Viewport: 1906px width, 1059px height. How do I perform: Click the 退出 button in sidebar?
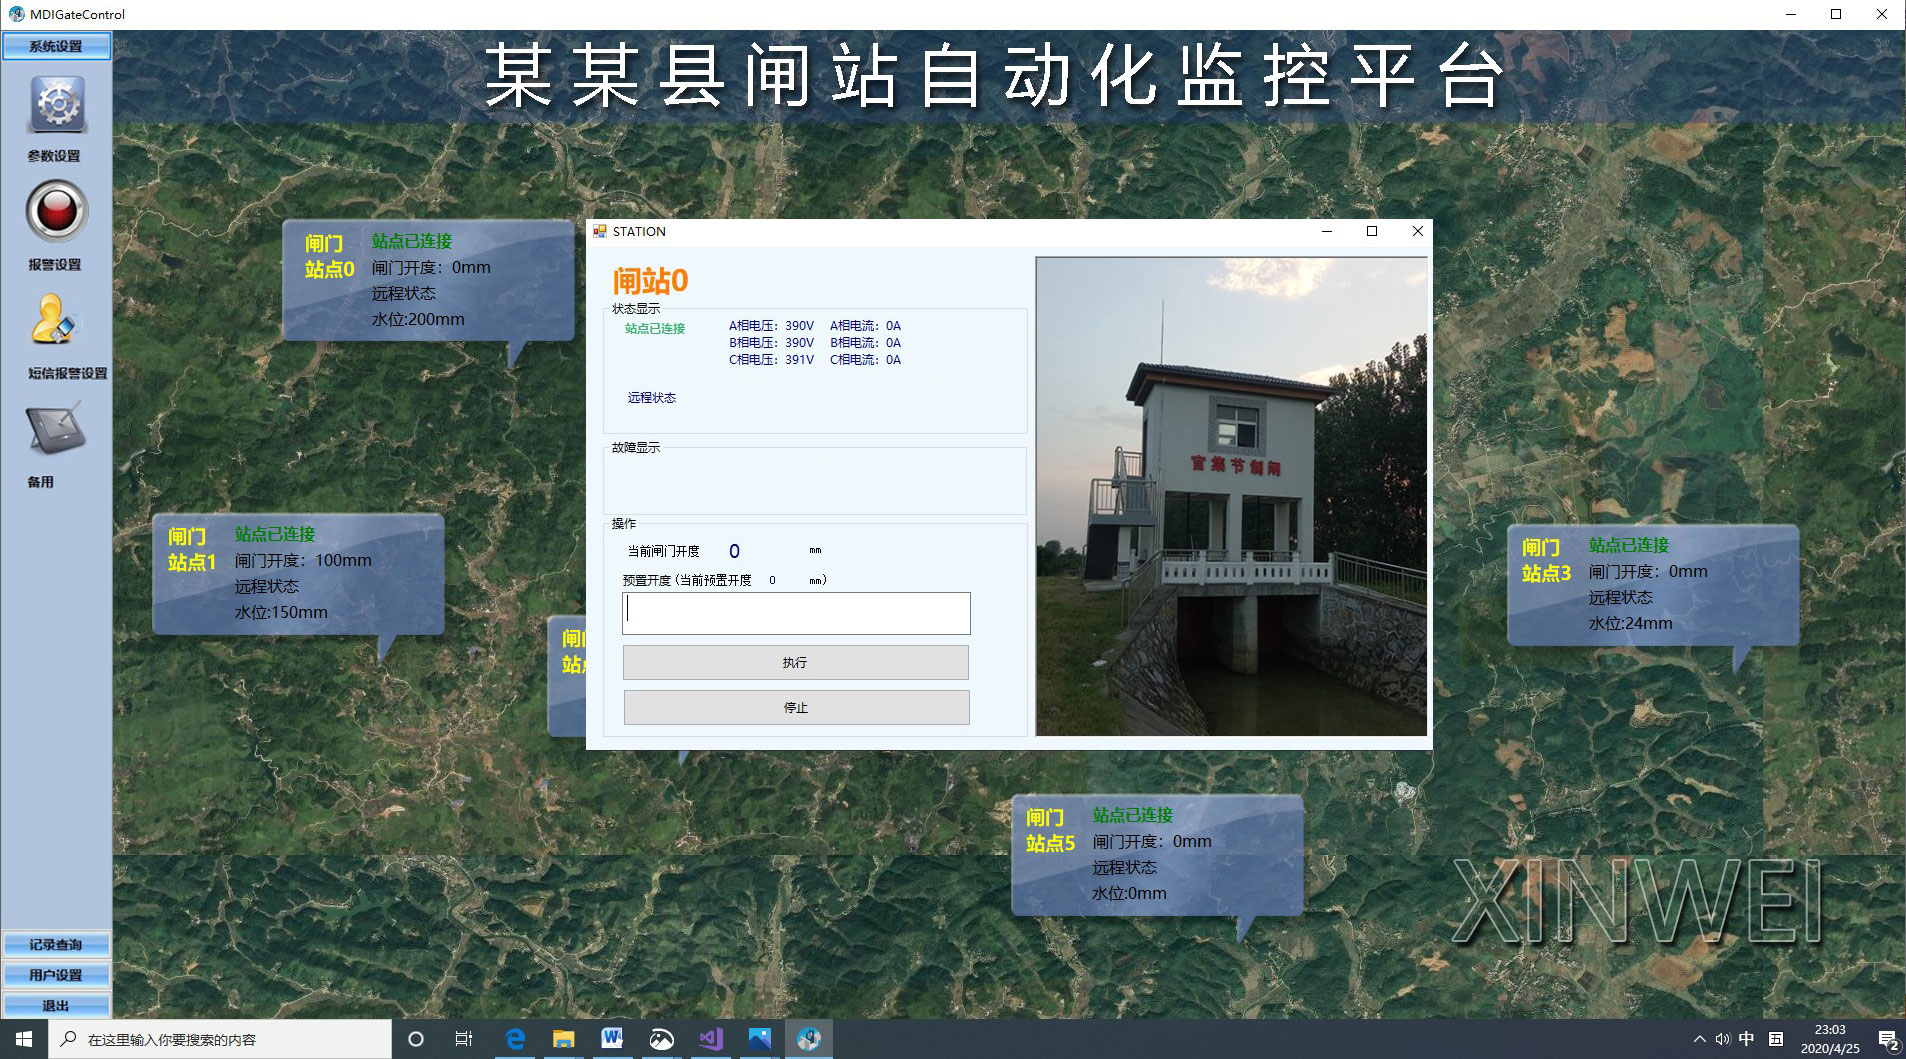click(x=56, y=1005)
